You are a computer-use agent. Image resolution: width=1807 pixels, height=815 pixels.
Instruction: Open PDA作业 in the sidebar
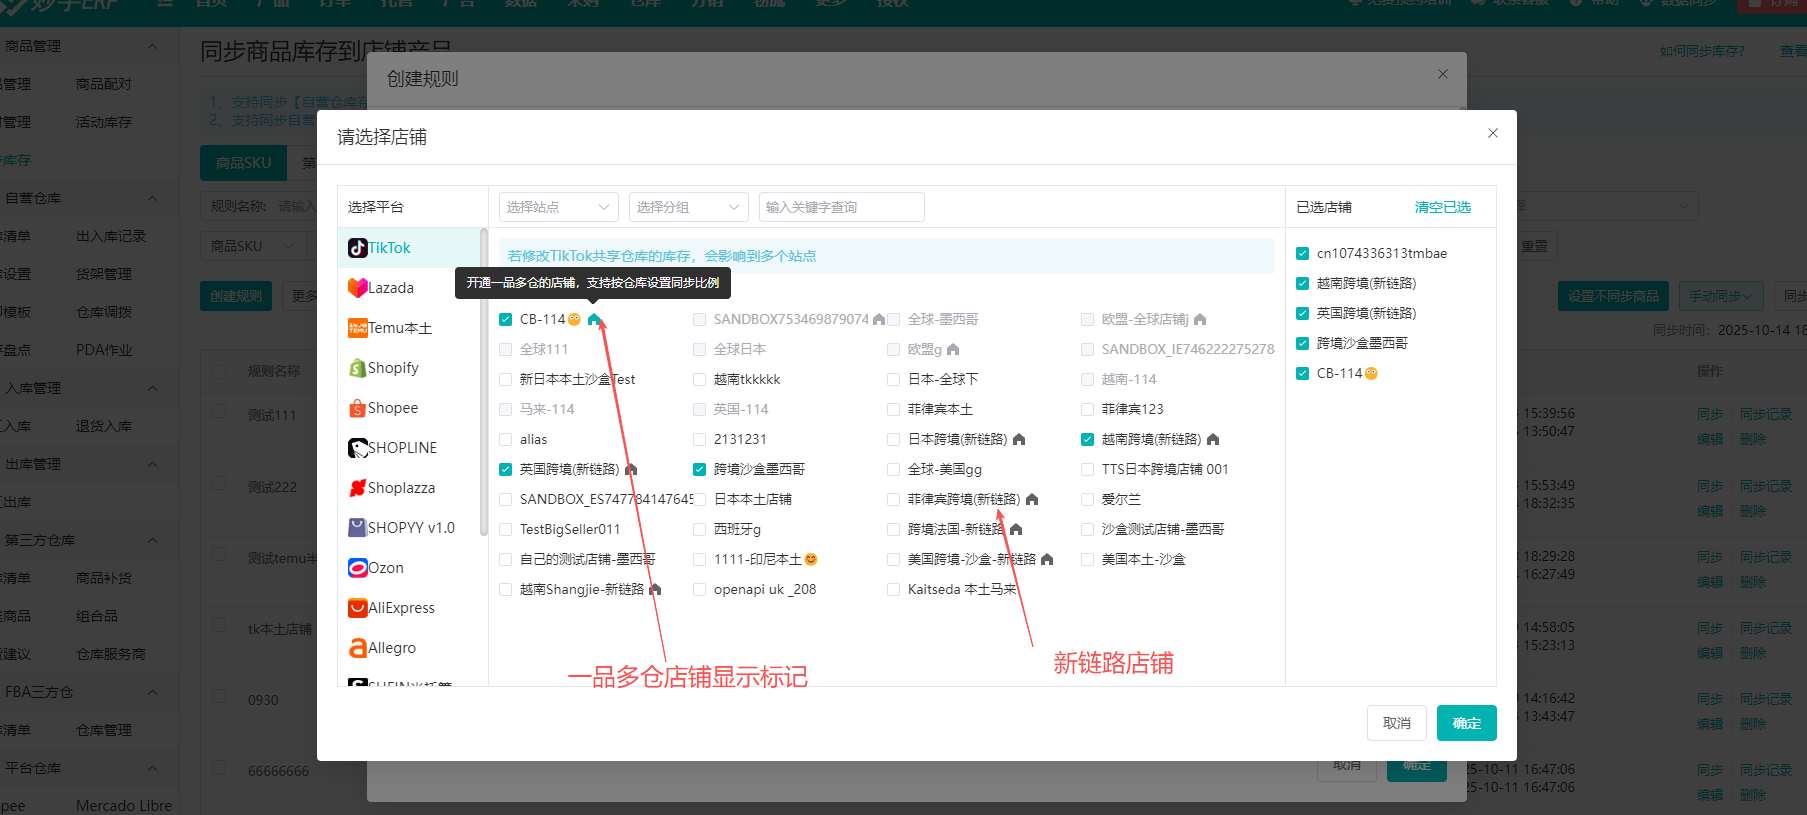tap(104, 350)
